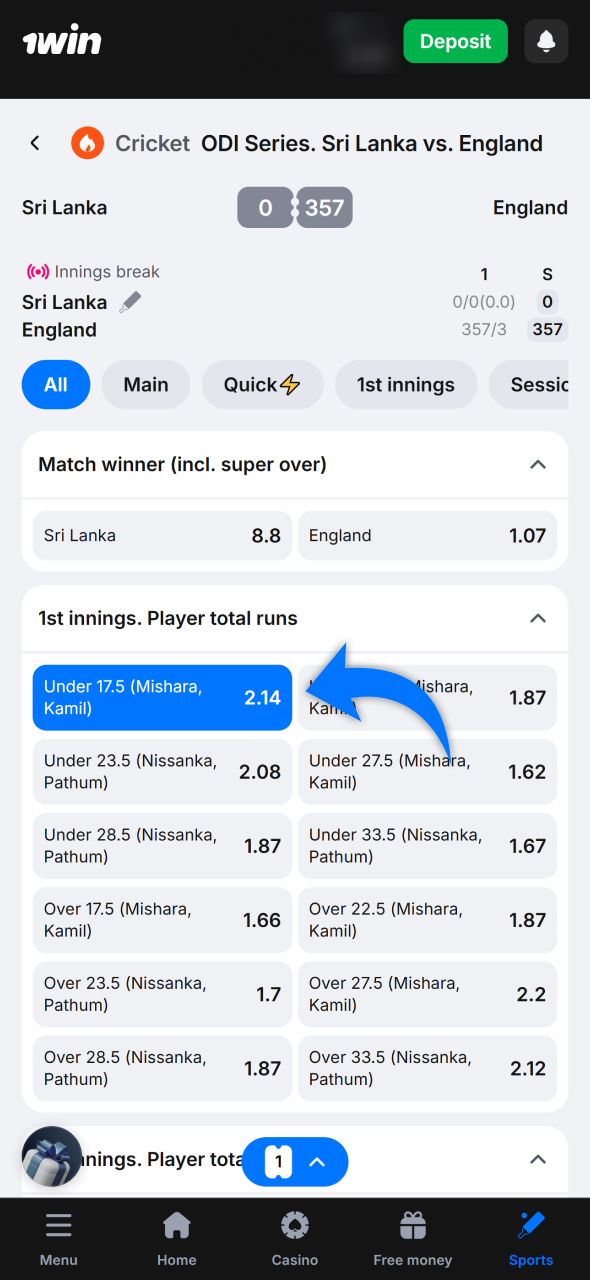Image resolution: width=590 pixels, height=1280 pixels.
Task: Select England to win at 1.07
Action: [x=427, y=535]
